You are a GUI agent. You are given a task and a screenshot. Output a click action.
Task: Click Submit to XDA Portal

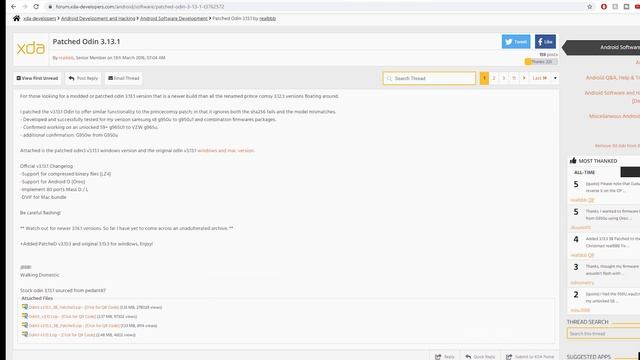530,357
